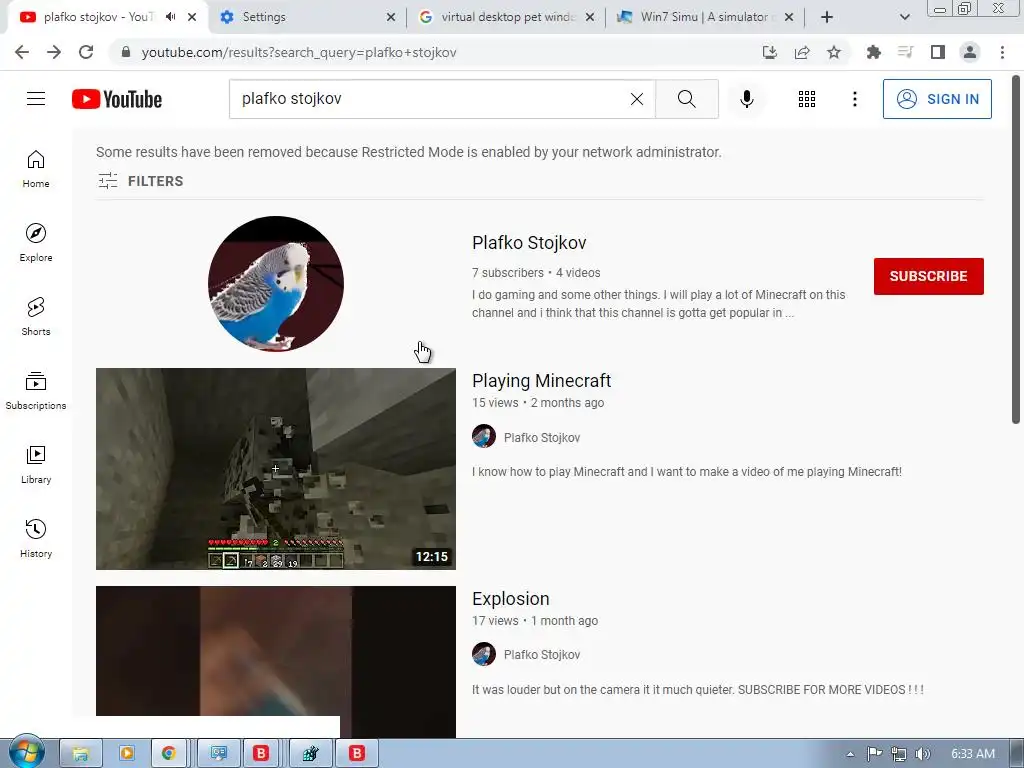
Task: Open the Plafko Stojkov channel title
Action: tap(529, 243)
